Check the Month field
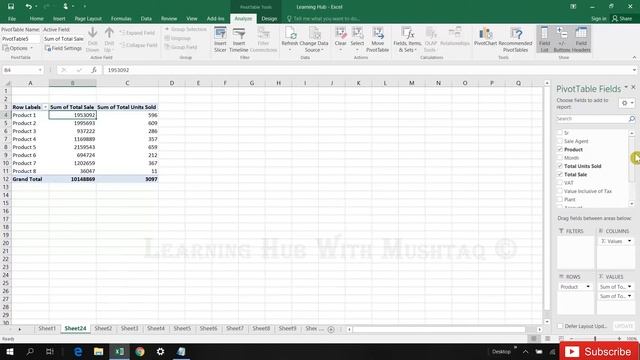 pyautogui.click(x=560, y=158)
